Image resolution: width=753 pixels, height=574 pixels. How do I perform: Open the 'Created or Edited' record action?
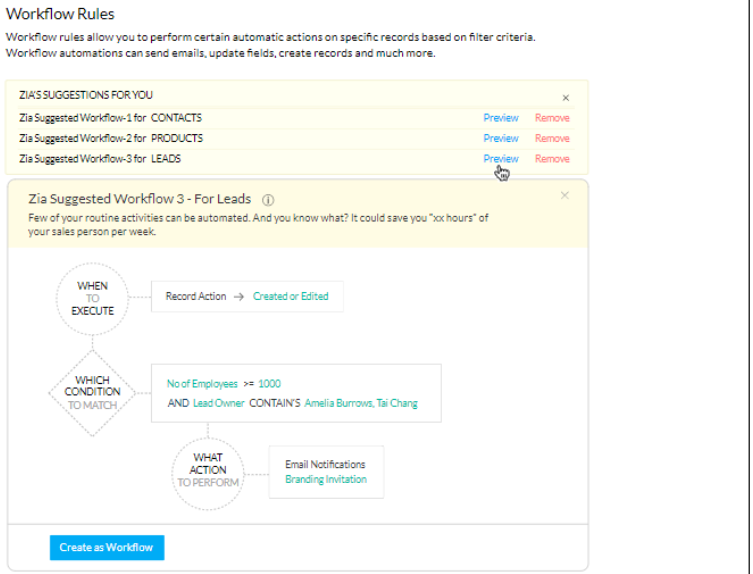point(290,296)
